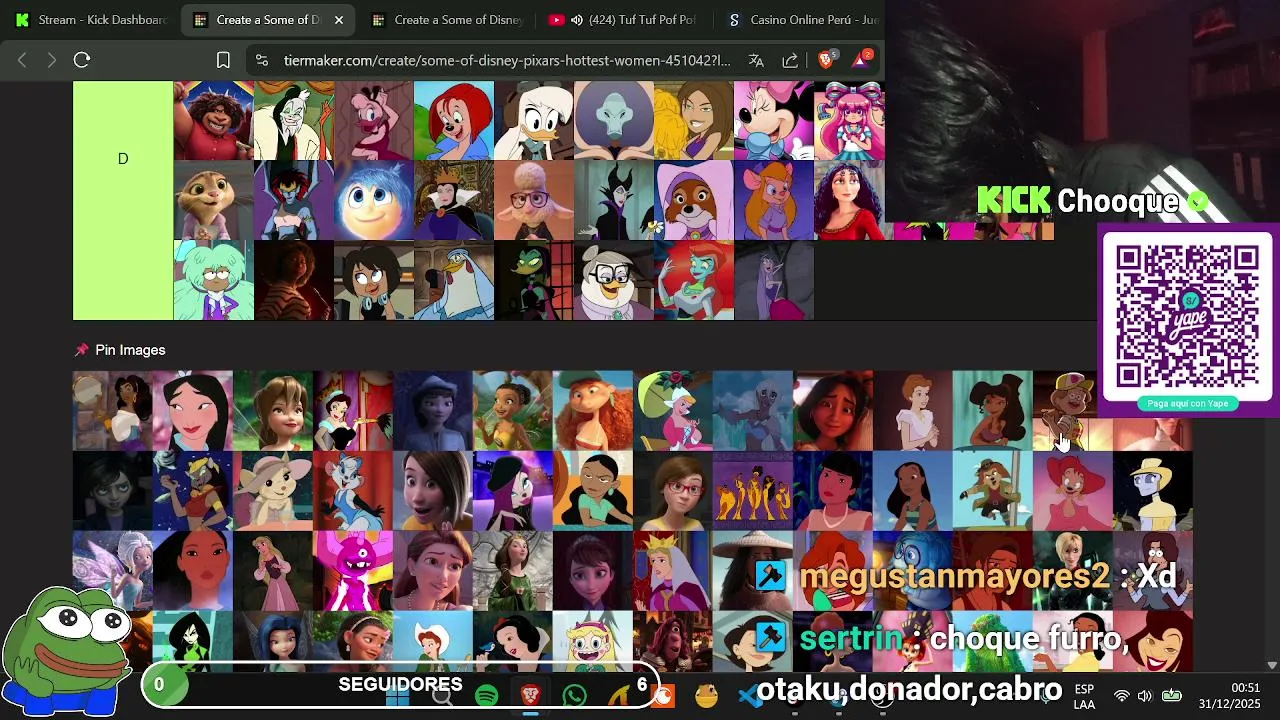Select the Cruella de Vil image in D tier

[294, 120]
